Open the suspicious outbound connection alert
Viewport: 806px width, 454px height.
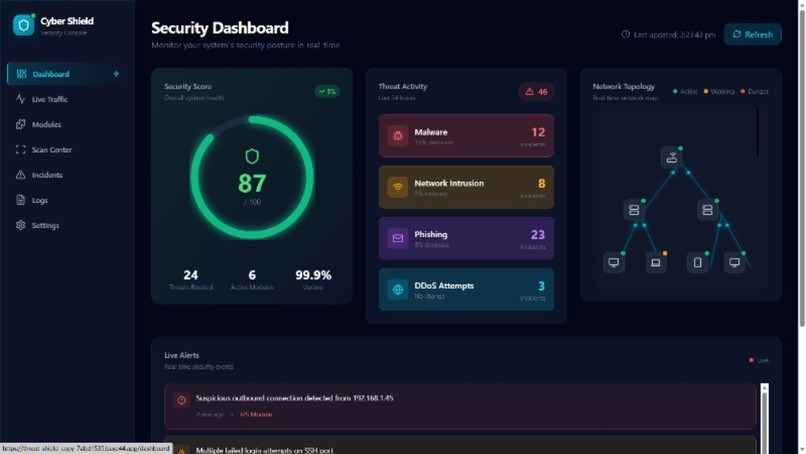click(460, 406)
